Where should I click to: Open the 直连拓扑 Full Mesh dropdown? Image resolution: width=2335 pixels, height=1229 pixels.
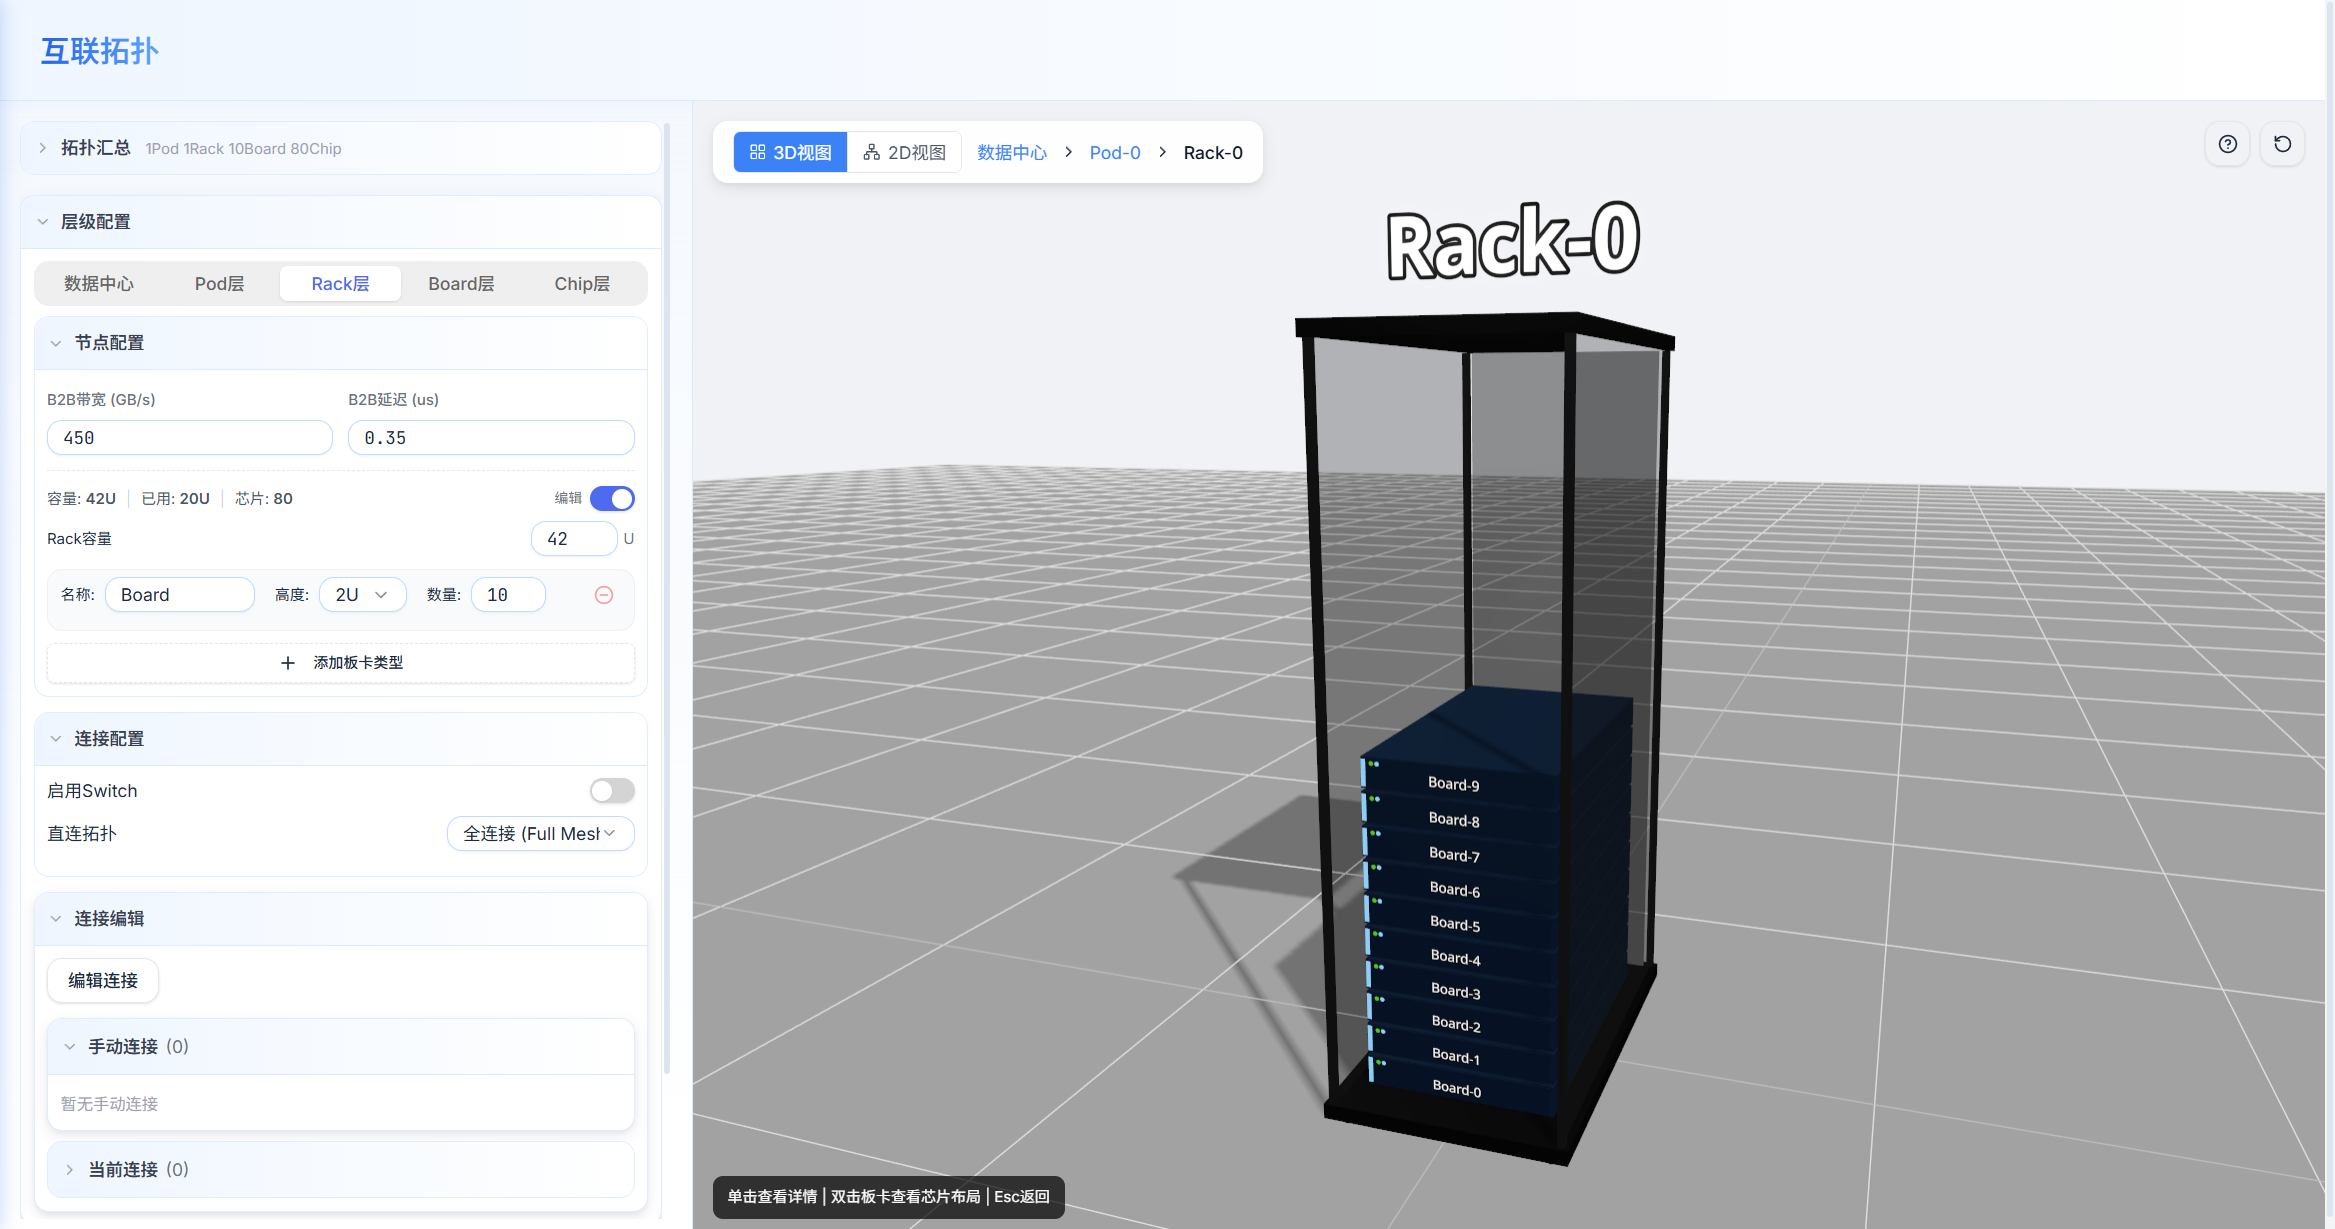[540, 834]
